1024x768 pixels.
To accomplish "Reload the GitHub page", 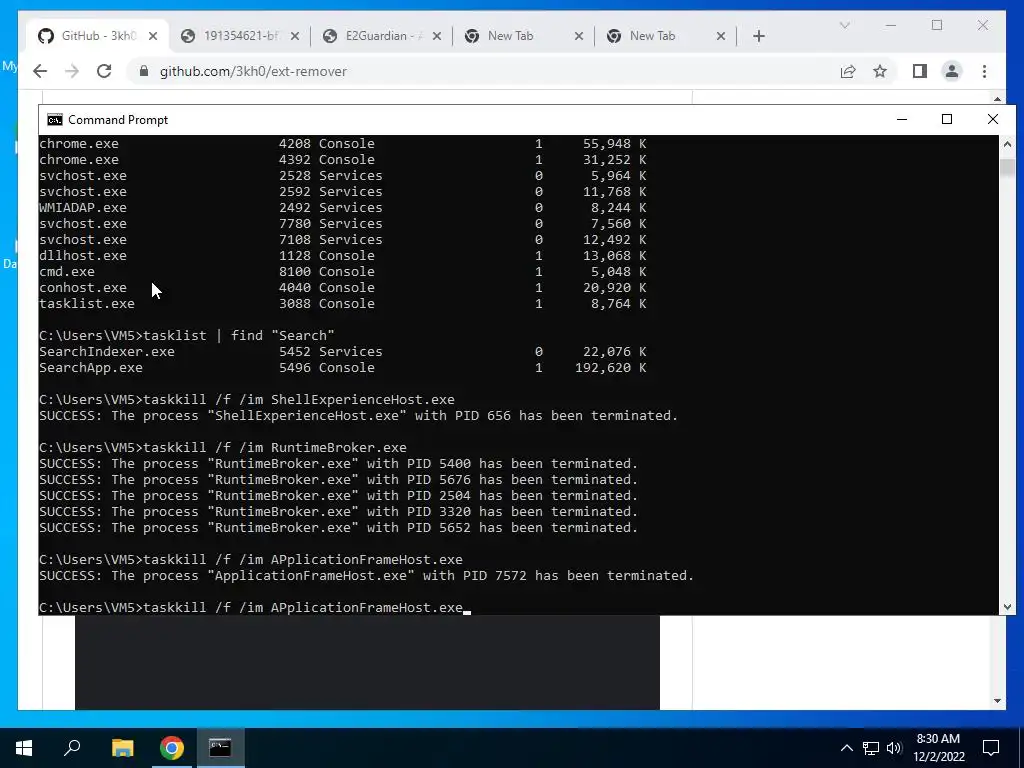I will [x=104, y=71].
